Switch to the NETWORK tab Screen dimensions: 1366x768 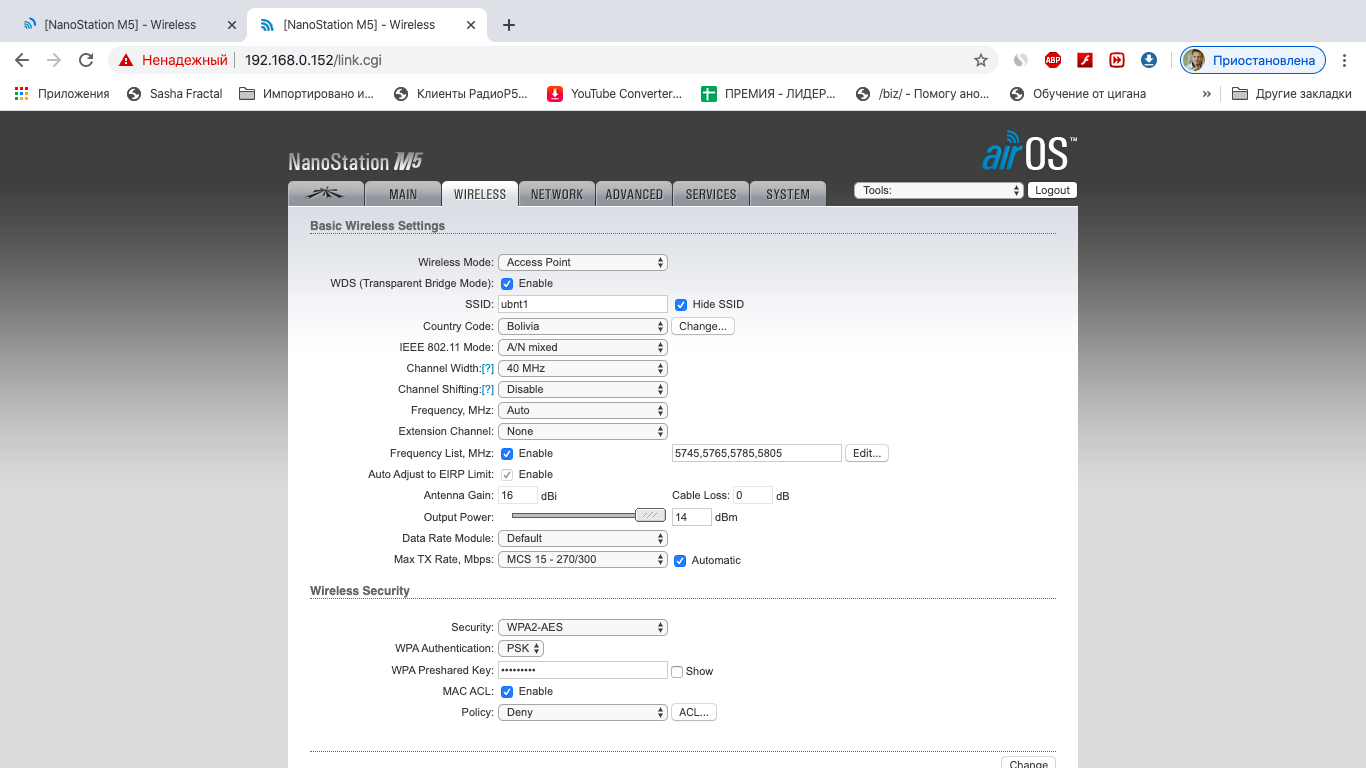pos(557,194)
